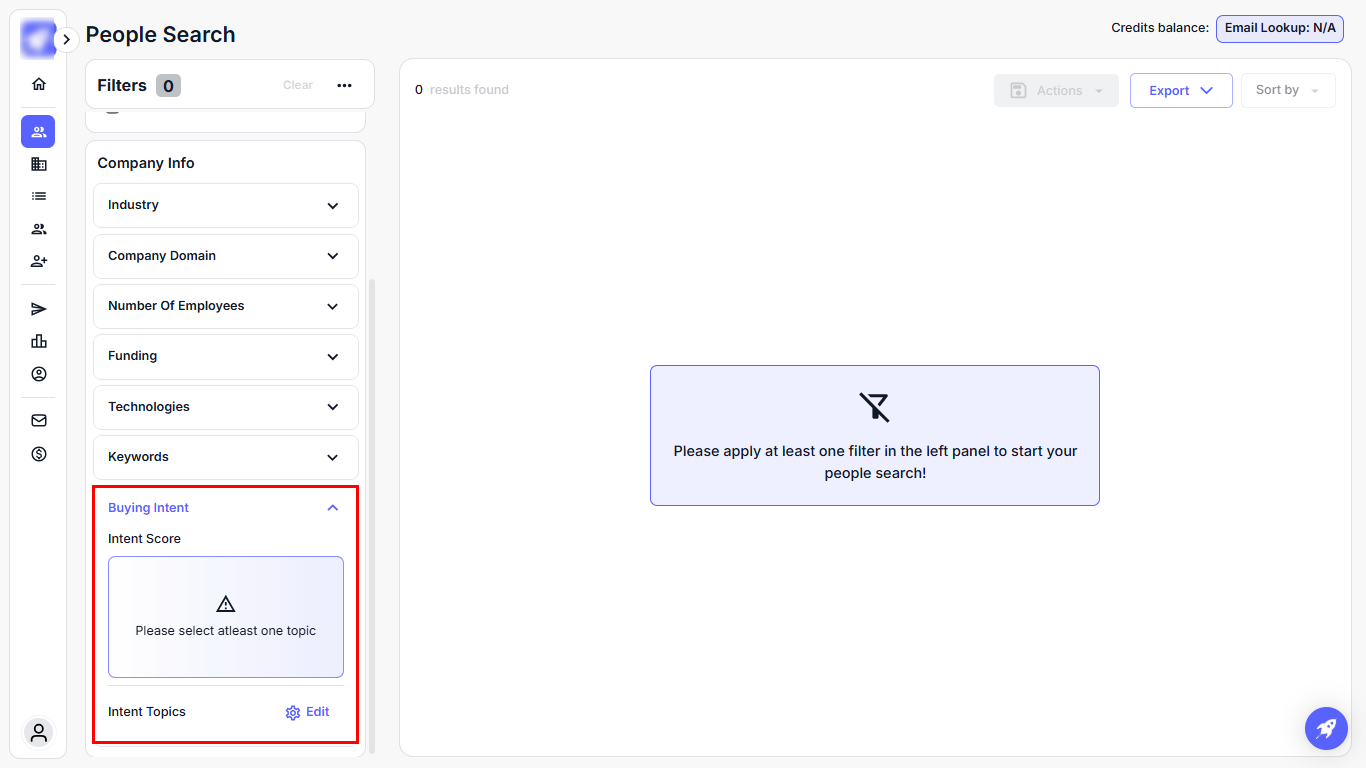The image size is (1366, 768).
Task: Open the Sort by dropdown
Action: (1287, 90)
